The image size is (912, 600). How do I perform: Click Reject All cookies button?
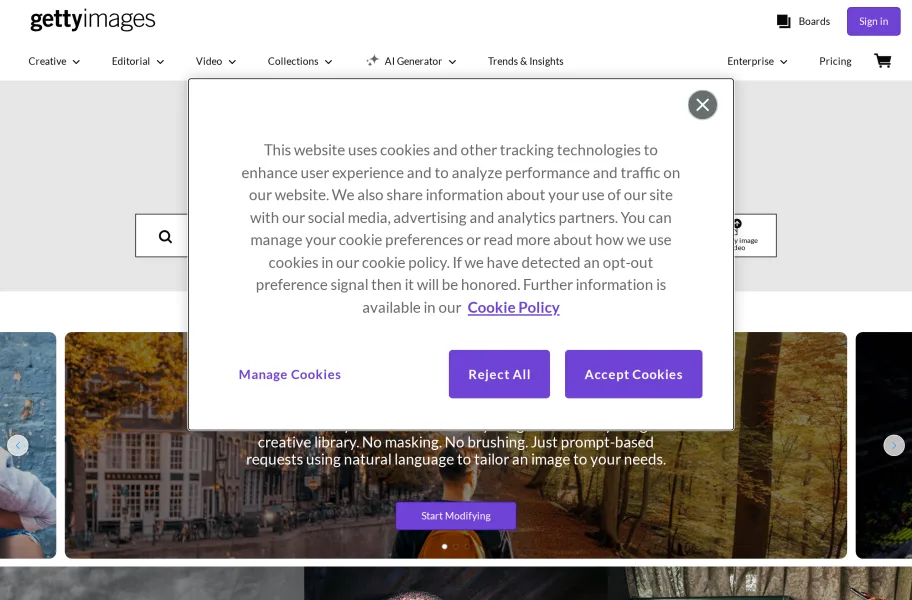click(x=499, y=374)
